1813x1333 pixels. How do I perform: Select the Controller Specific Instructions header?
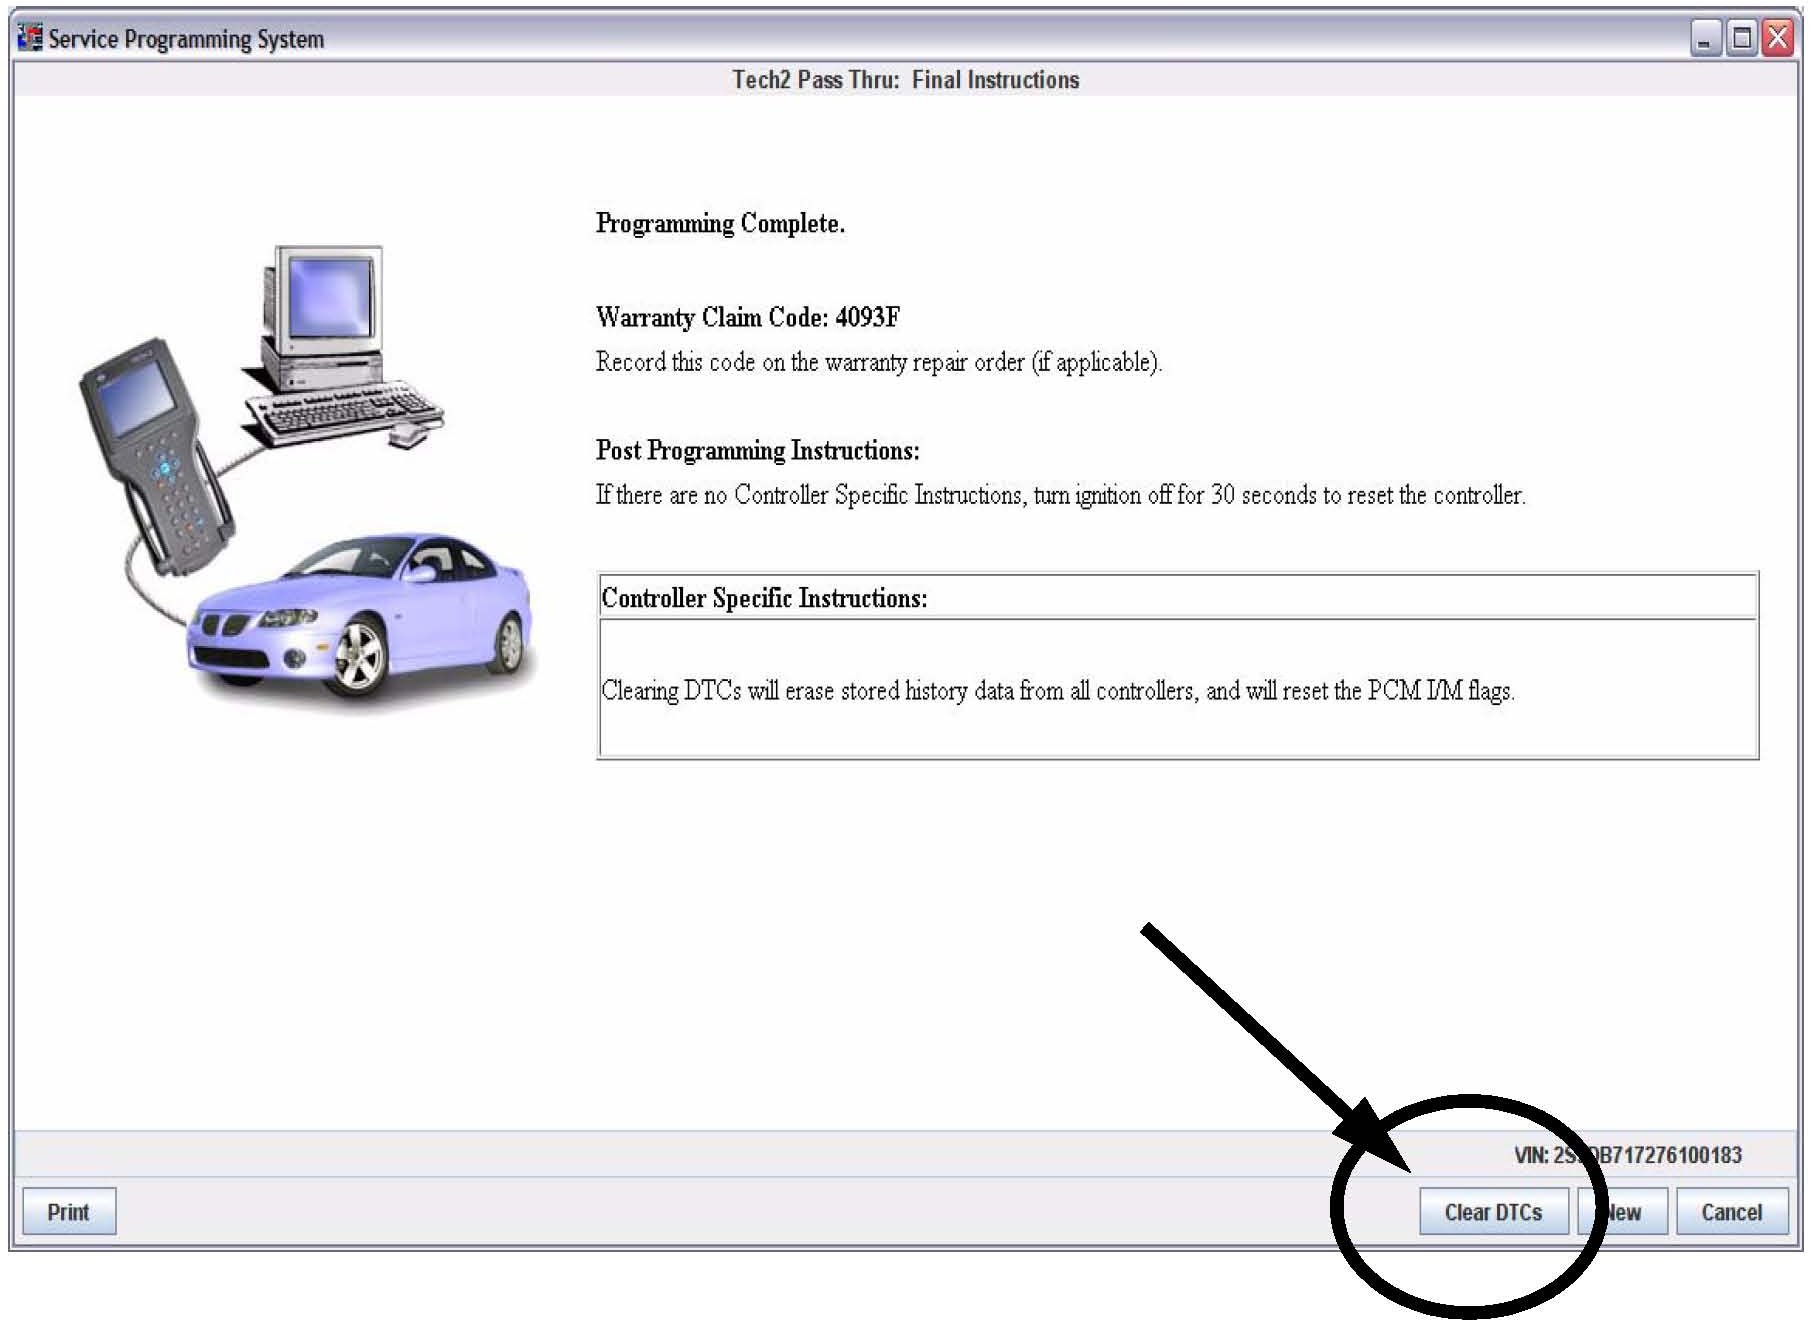764,598
